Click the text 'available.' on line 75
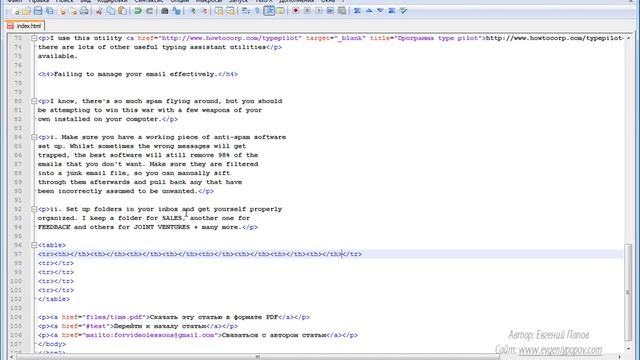Image resolution: width=640 pixels, height=360 pixels. [x=58, y=56]
